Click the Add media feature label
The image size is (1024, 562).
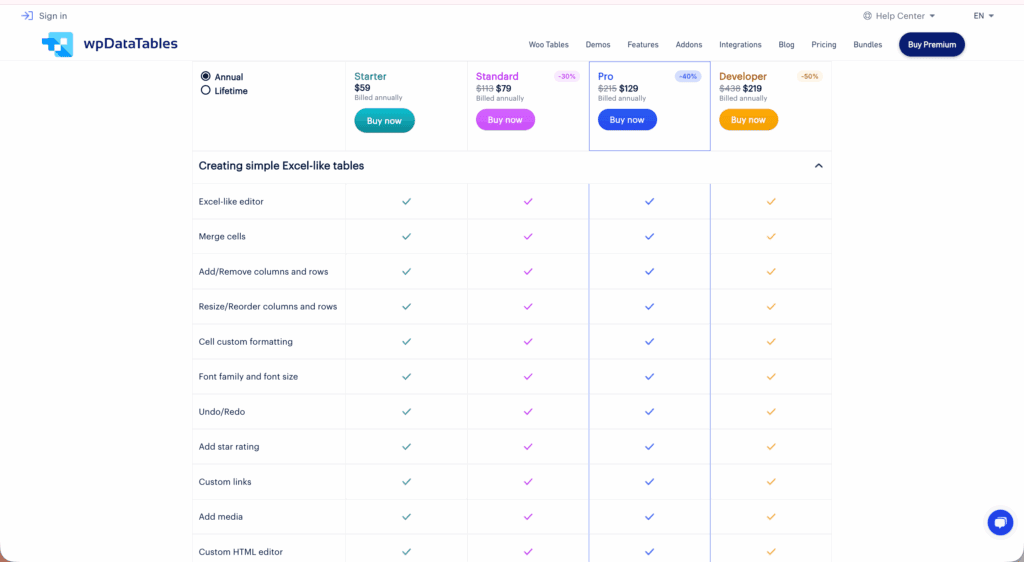tap(221, 516)
